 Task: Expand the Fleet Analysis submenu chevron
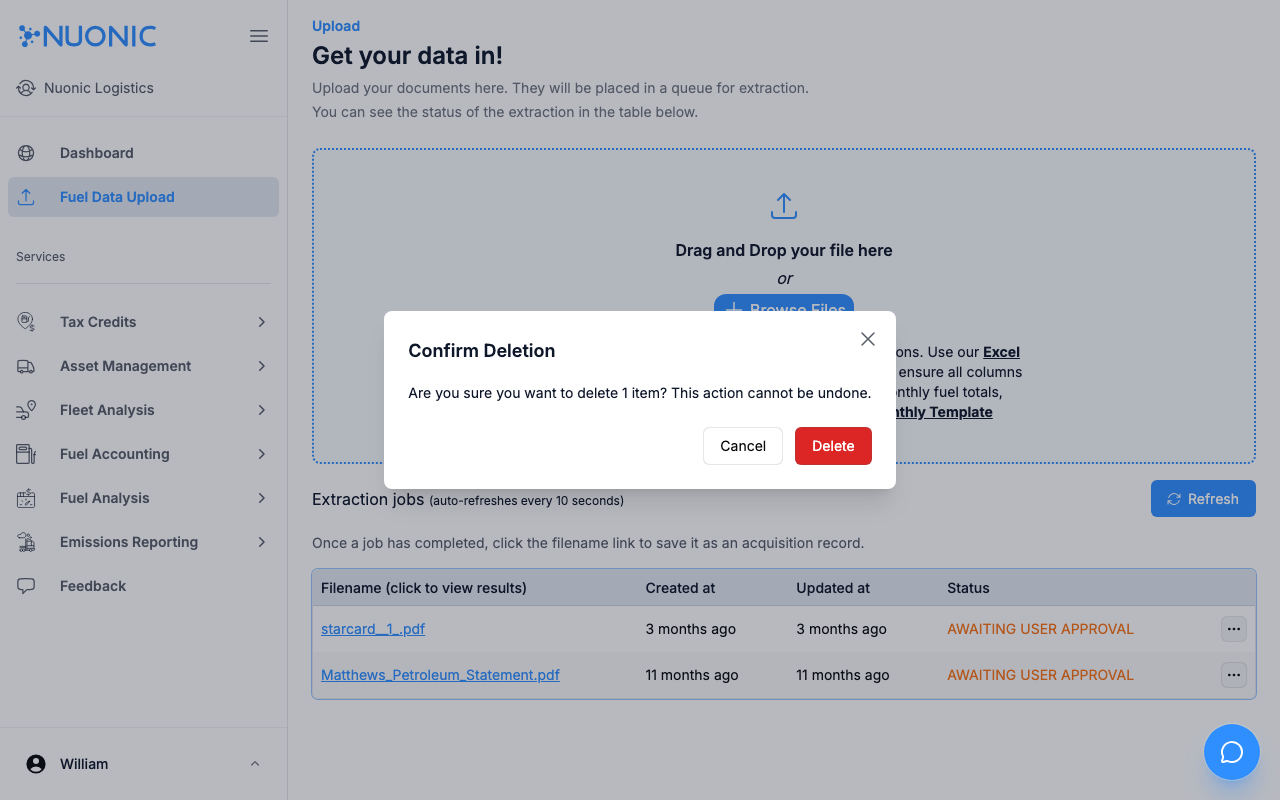point(262,410)
